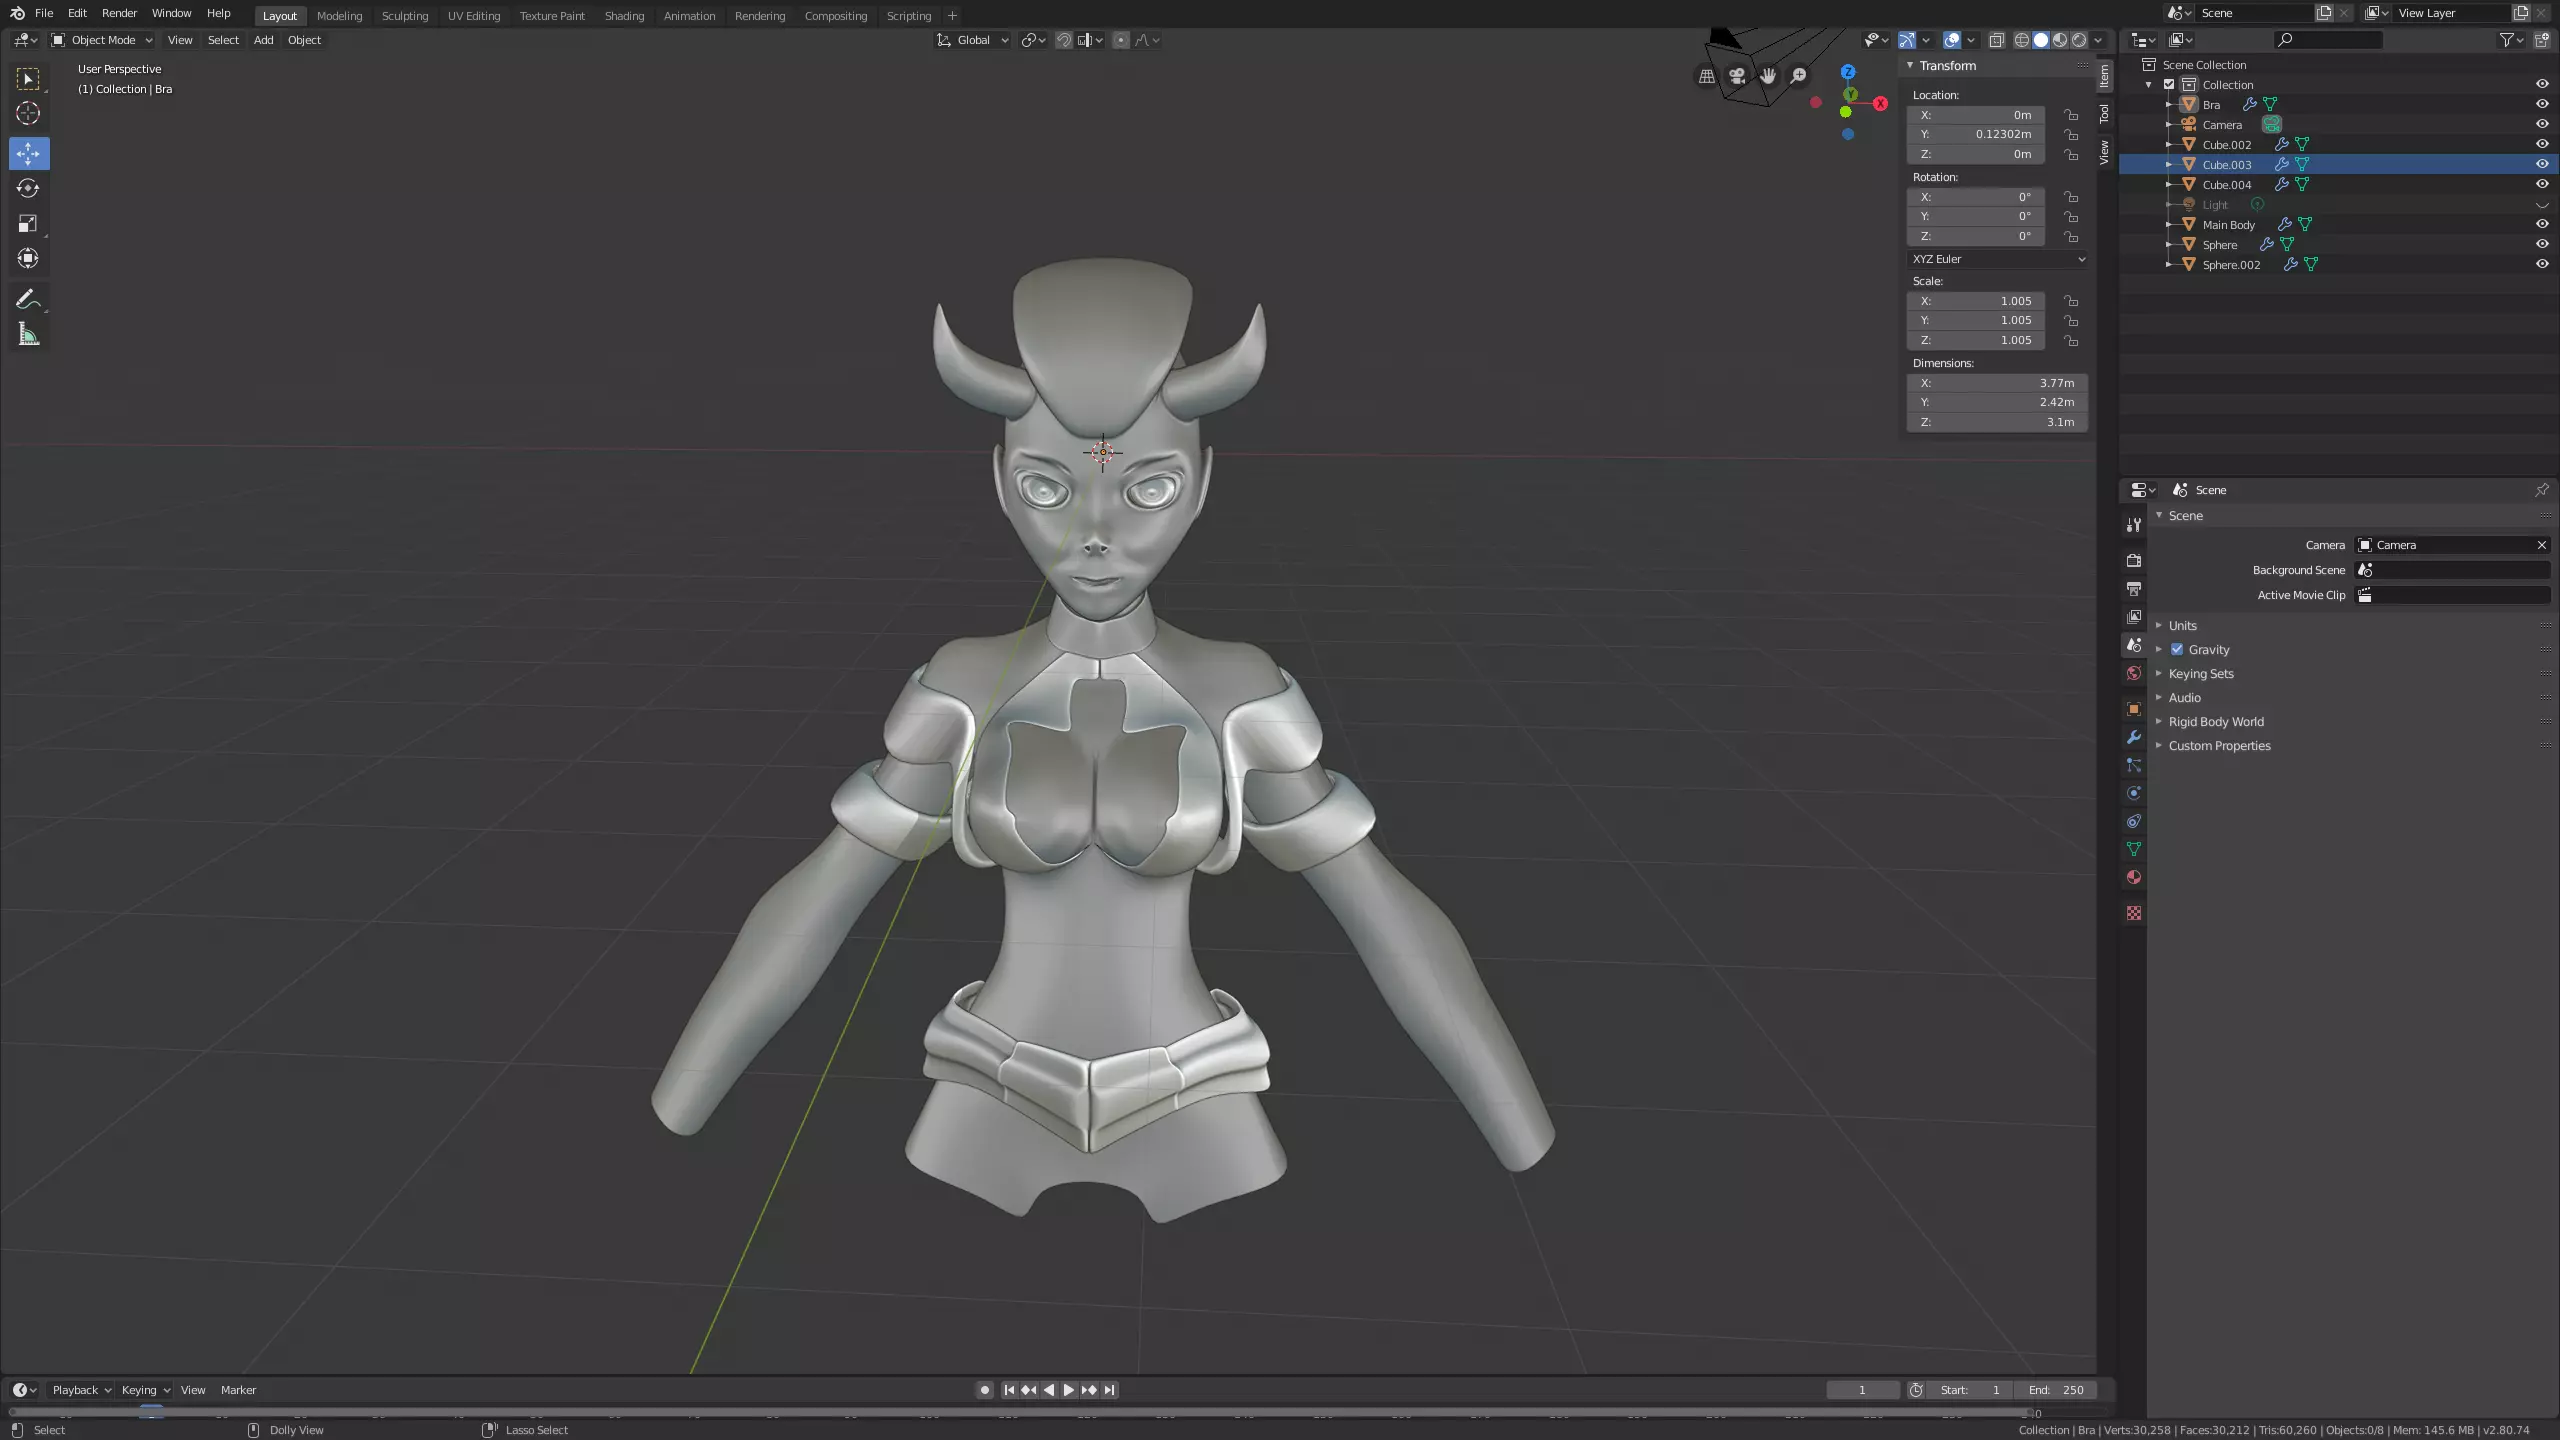Open the View Layer properties tab
Image resolution: width=2560 pixels, height=1440 pixels.
coord(2133,617)
